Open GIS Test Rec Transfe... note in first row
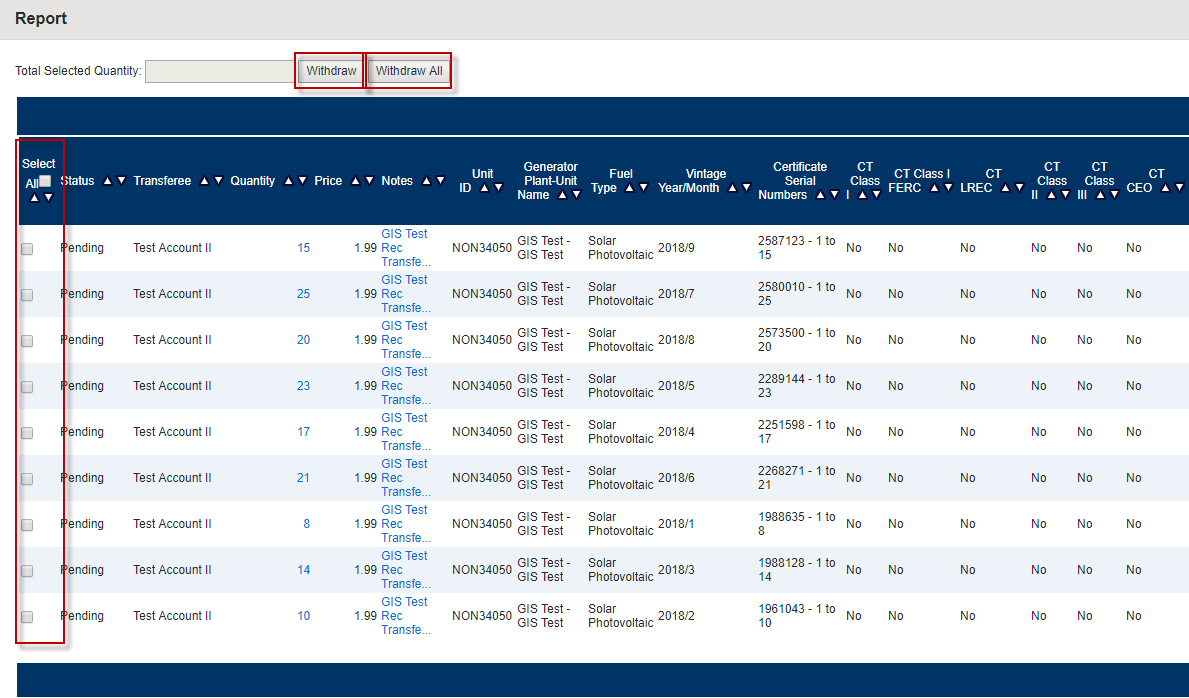 click(405, 248)
